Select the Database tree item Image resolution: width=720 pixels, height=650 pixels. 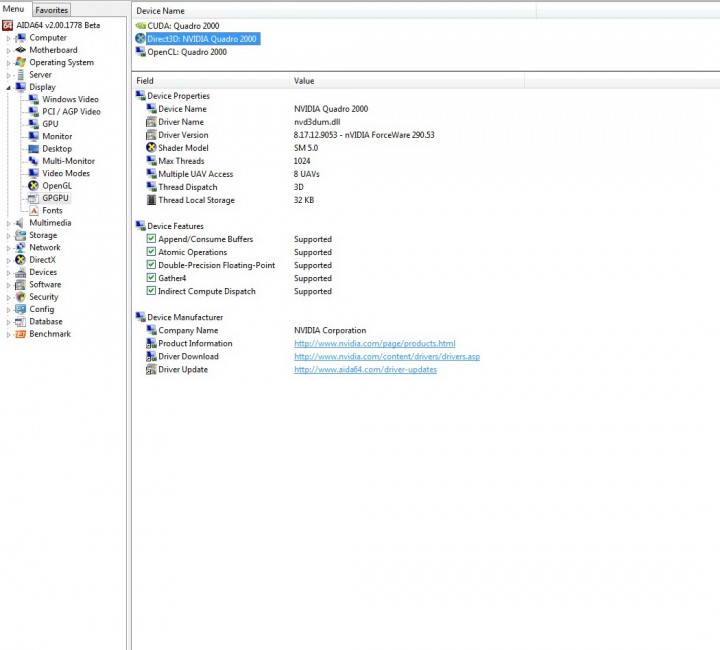pyautogui.click(x=46, y=321)
